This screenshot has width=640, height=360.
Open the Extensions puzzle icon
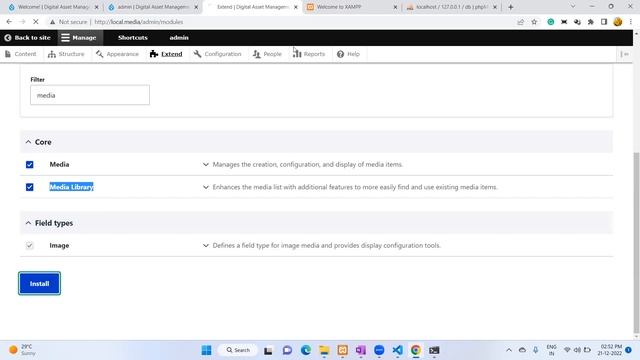pyautogui.click(x=591, y=22)
